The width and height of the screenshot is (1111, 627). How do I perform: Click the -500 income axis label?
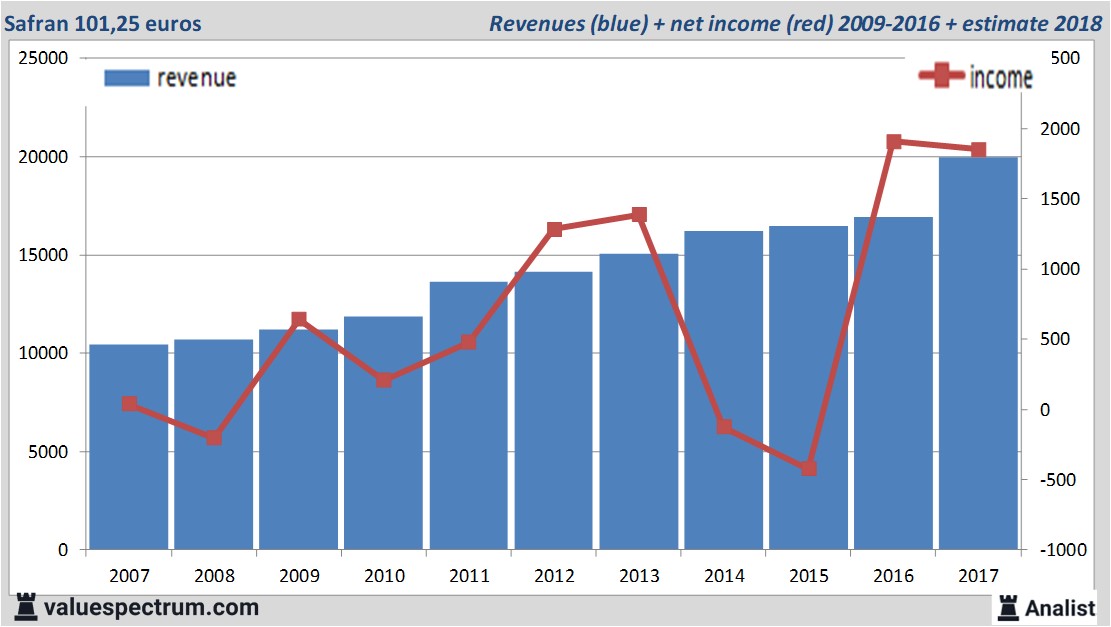coord(1058,480)
